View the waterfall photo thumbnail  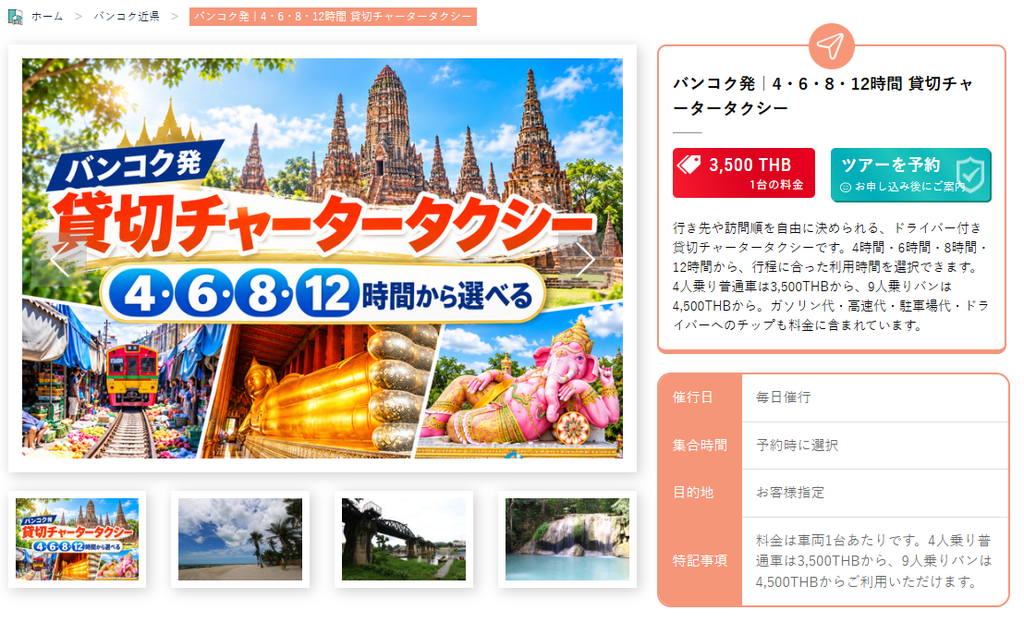coord(567,539)
